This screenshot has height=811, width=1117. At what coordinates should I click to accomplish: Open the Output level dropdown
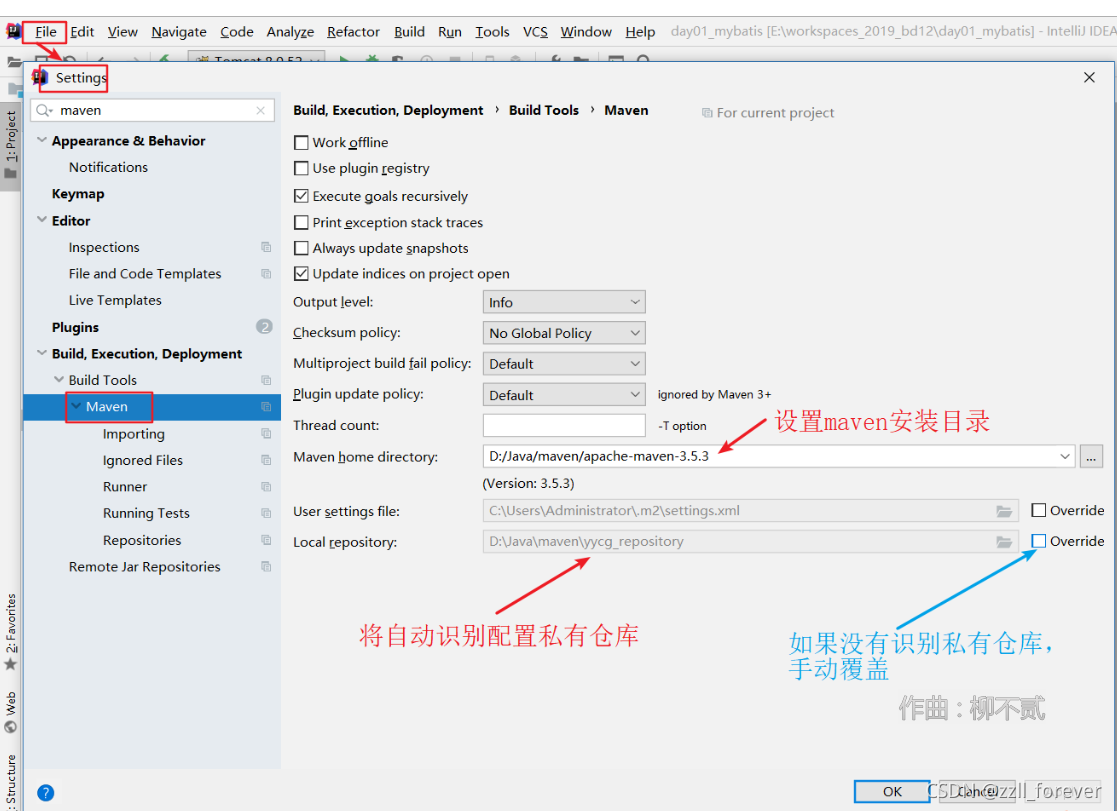(564, 302)
